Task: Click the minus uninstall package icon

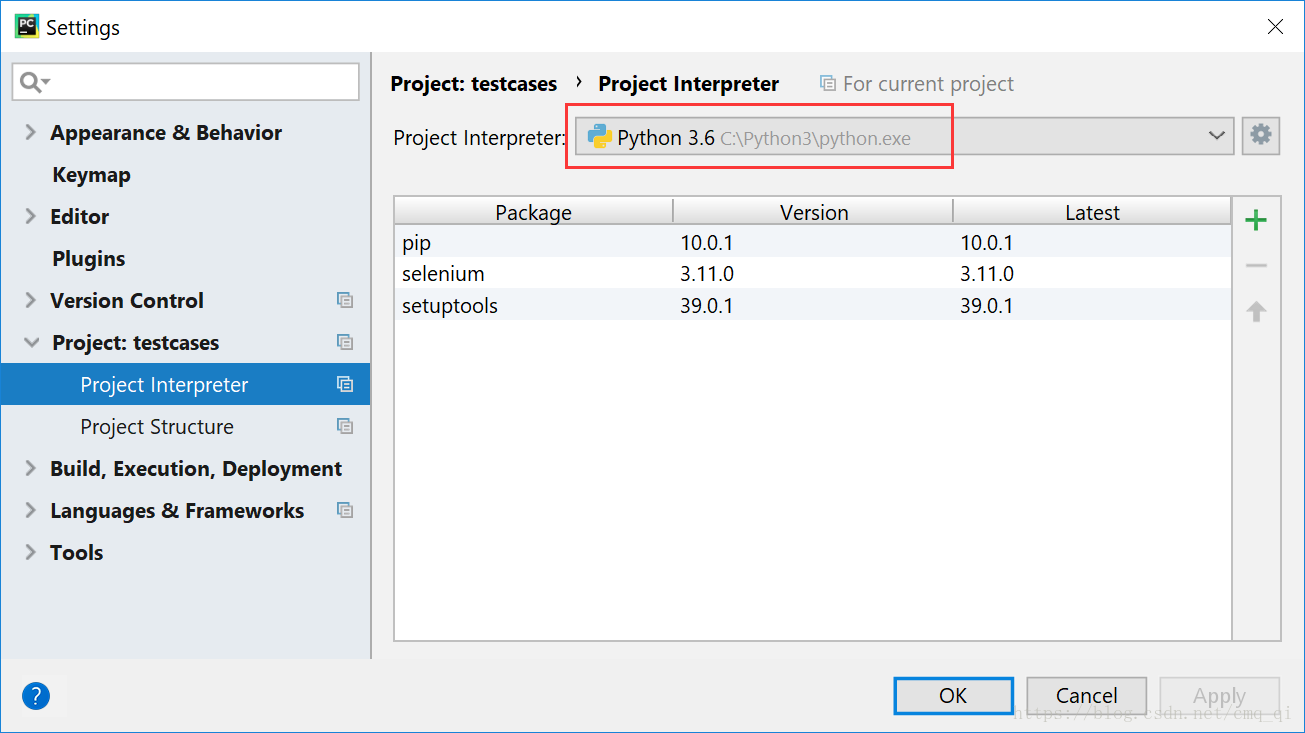Action: [x=1256, y=266]
